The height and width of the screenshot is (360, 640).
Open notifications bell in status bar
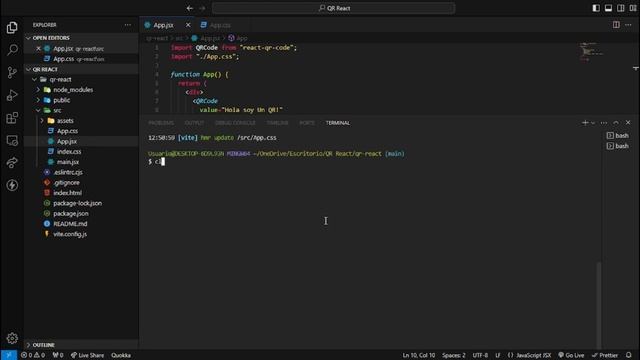pyautogui.click(x=629, y=355)
